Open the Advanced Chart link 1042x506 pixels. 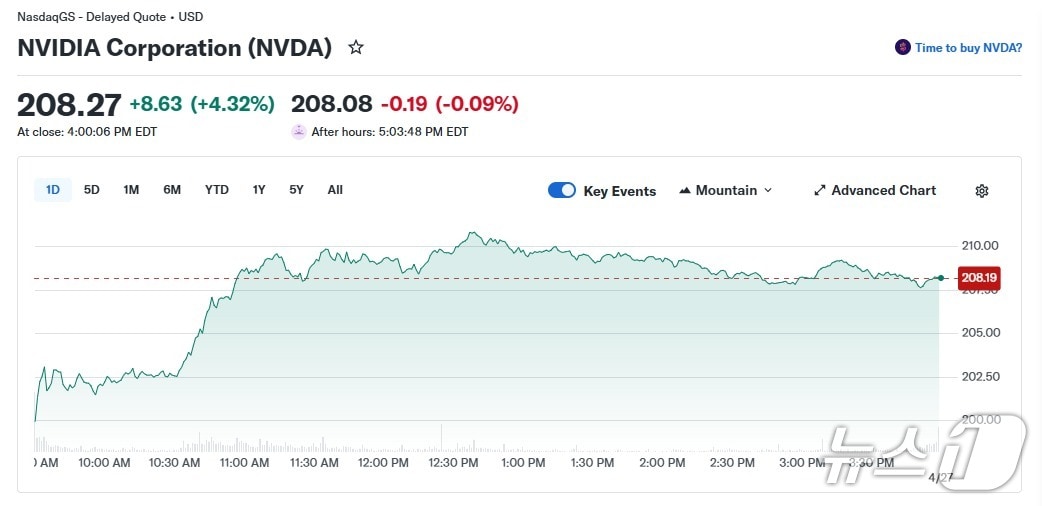pyautogui.click(x=883, y=190)
